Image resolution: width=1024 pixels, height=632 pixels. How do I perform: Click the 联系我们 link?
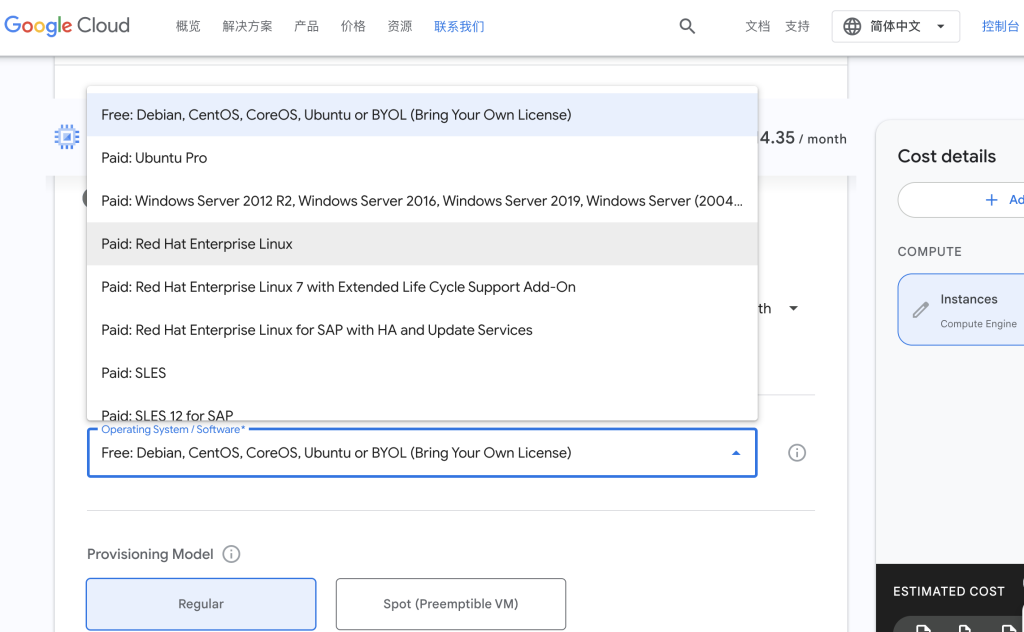coord(459,26)
